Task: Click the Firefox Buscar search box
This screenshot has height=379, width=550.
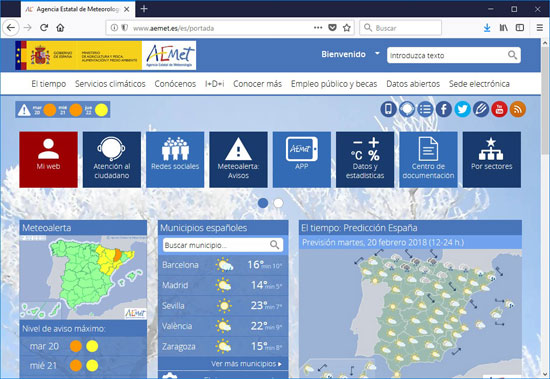Action: click(x=400, y=28)
